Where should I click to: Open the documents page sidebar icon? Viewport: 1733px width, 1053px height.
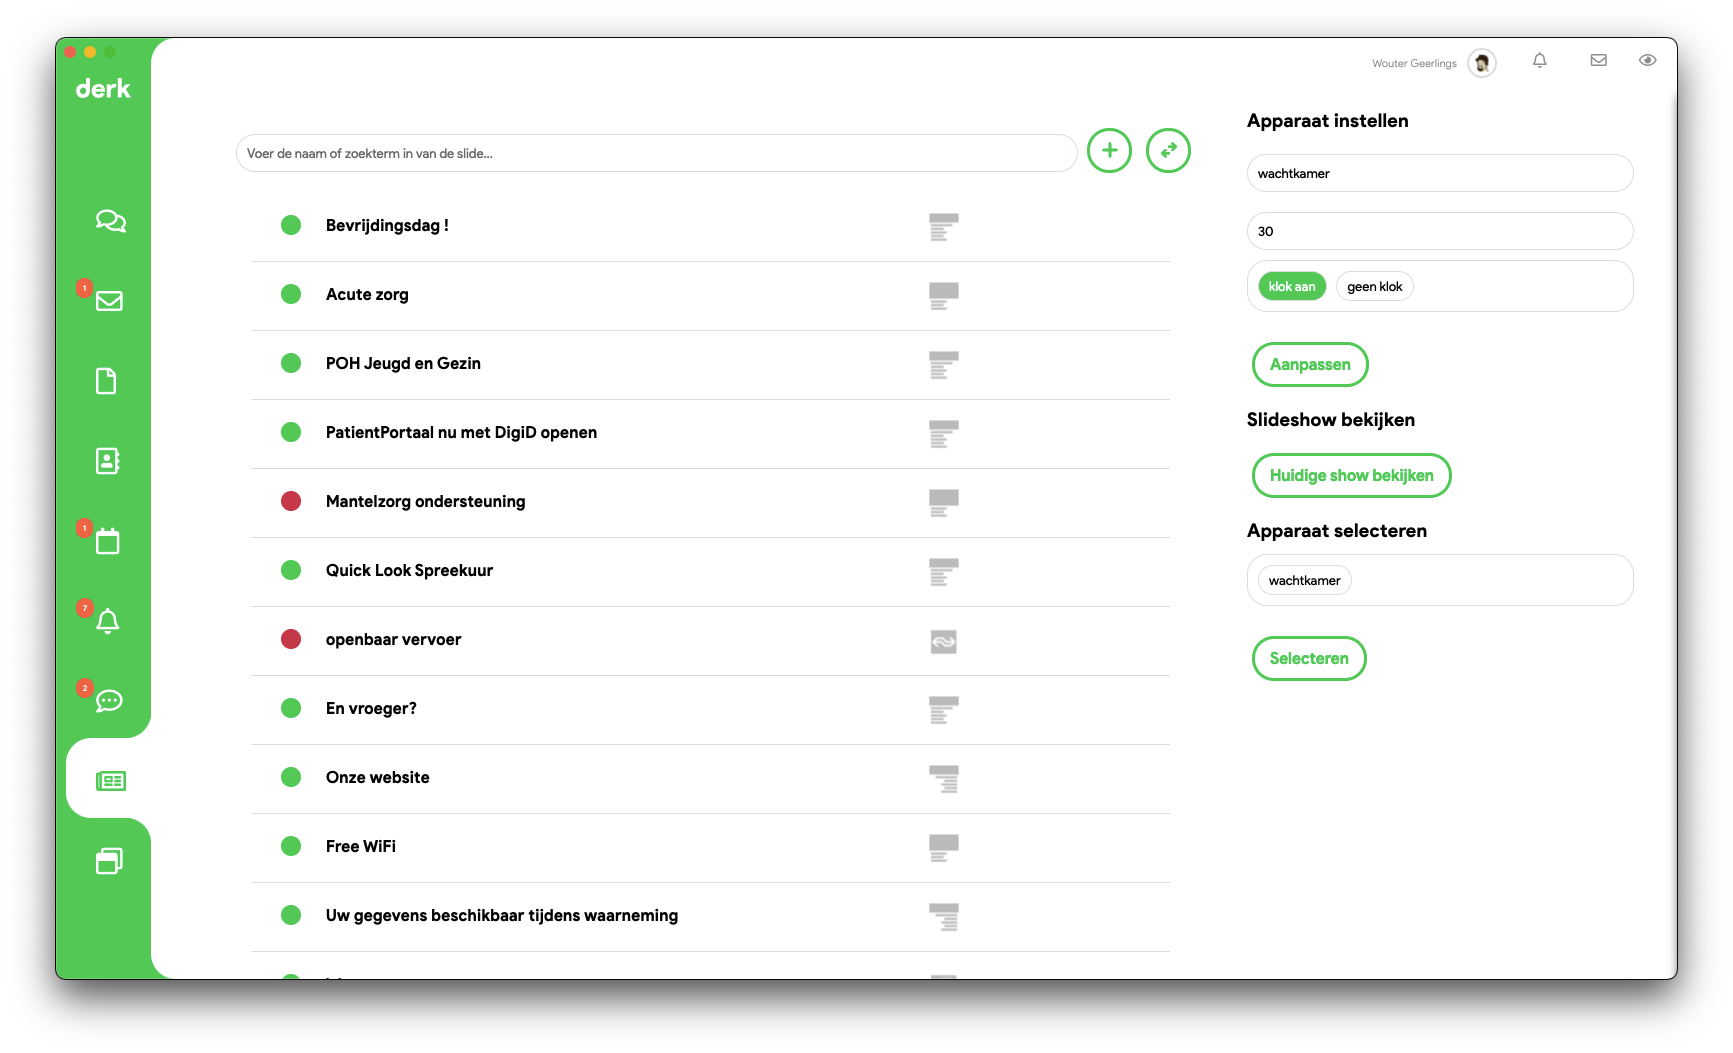pos(106,381)
